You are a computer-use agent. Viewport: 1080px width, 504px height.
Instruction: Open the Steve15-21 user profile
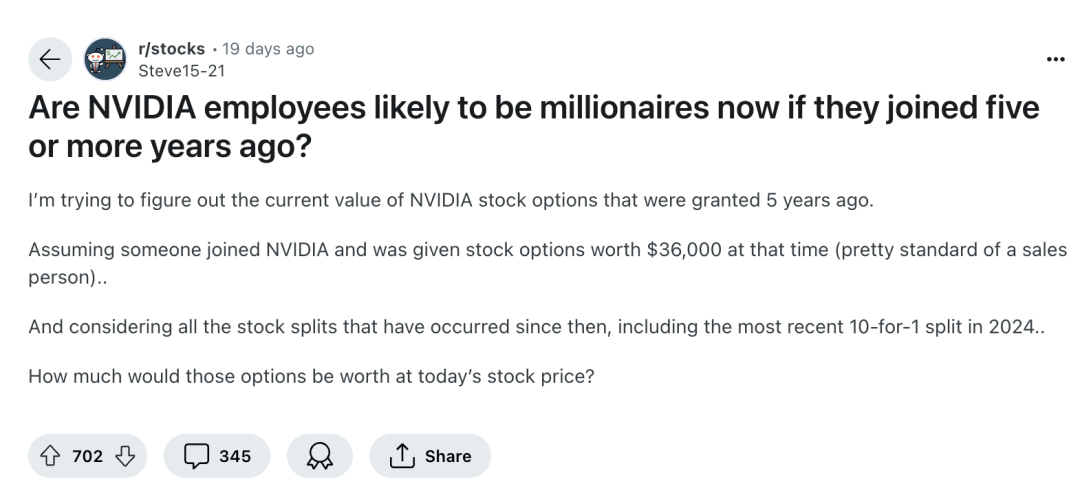(180, 69)
